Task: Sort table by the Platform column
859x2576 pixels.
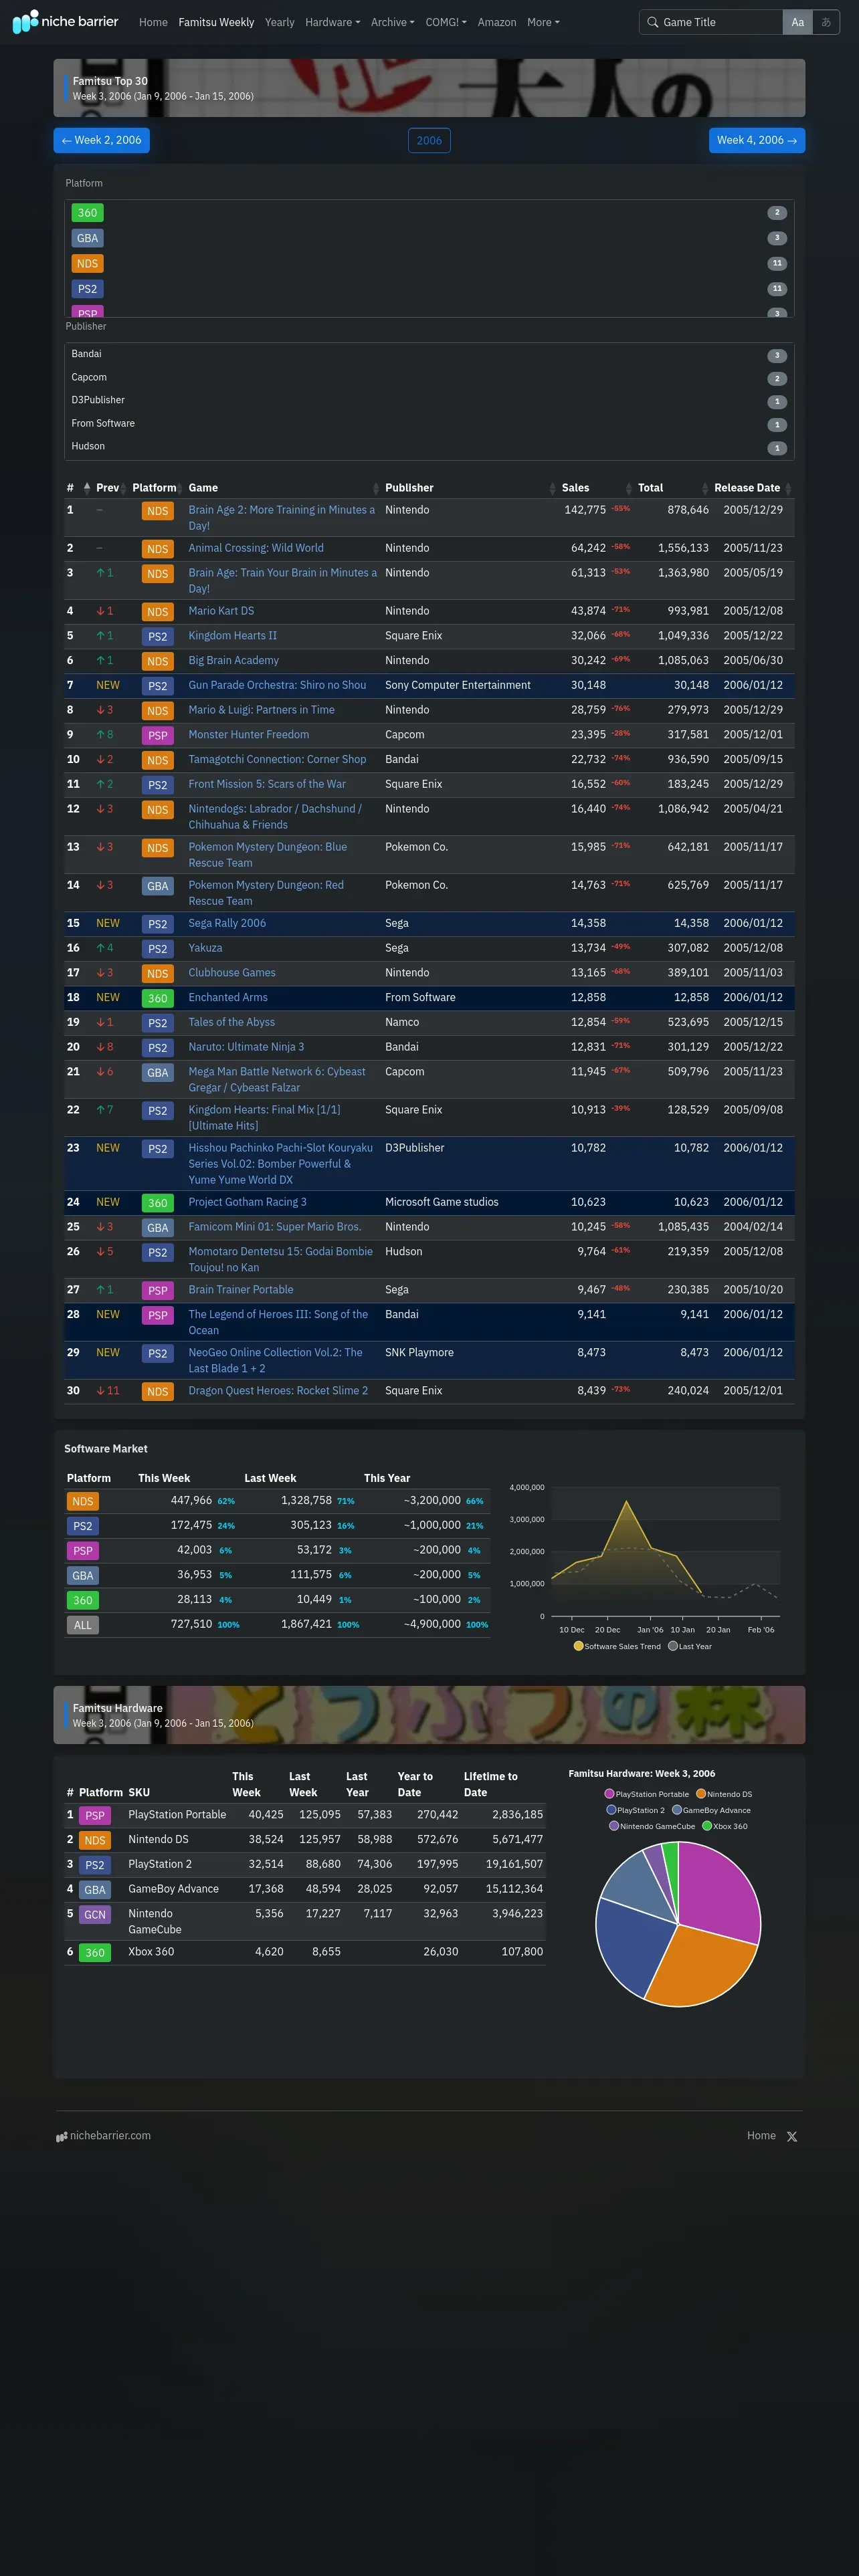Action: (x=157, y=488)
